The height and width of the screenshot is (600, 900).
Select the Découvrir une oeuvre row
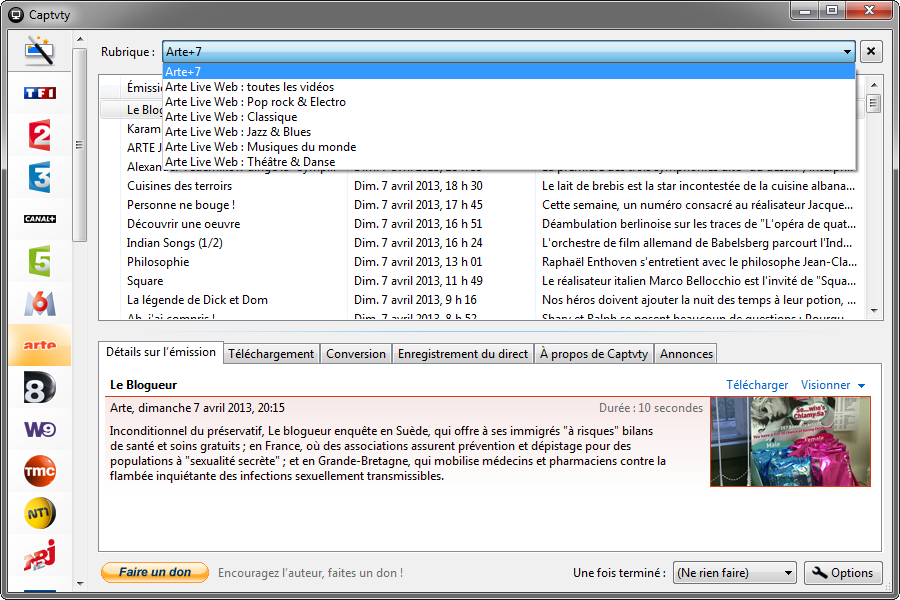click(x=481, y=223)
